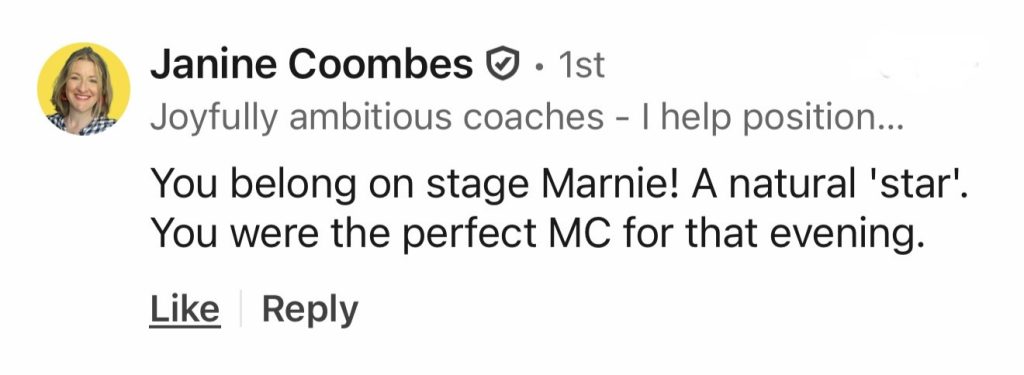Reply to Janine Coombes' comment
The height and width of the screenshot is (375, 1024).
(x=310, y=310)
